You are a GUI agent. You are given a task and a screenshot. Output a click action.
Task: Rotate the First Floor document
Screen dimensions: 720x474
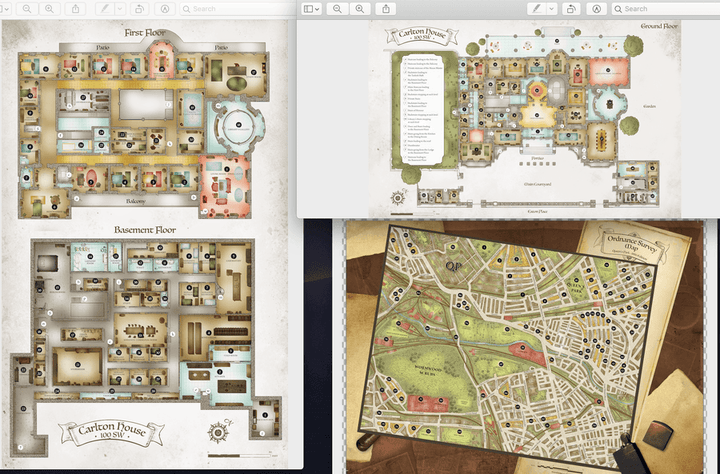[x=139, y=8]
